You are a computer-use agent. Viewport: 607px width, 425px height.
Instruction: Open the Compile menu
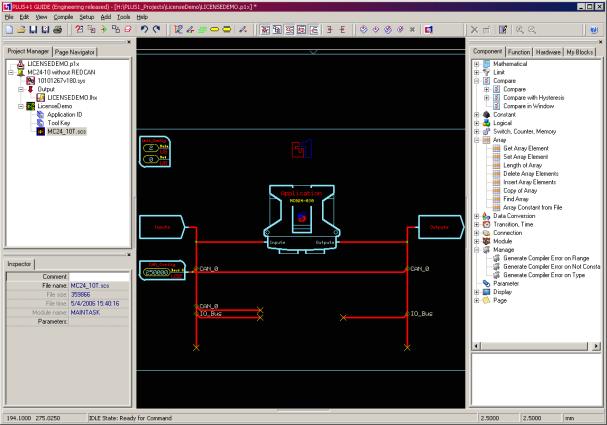coord(63,17)
